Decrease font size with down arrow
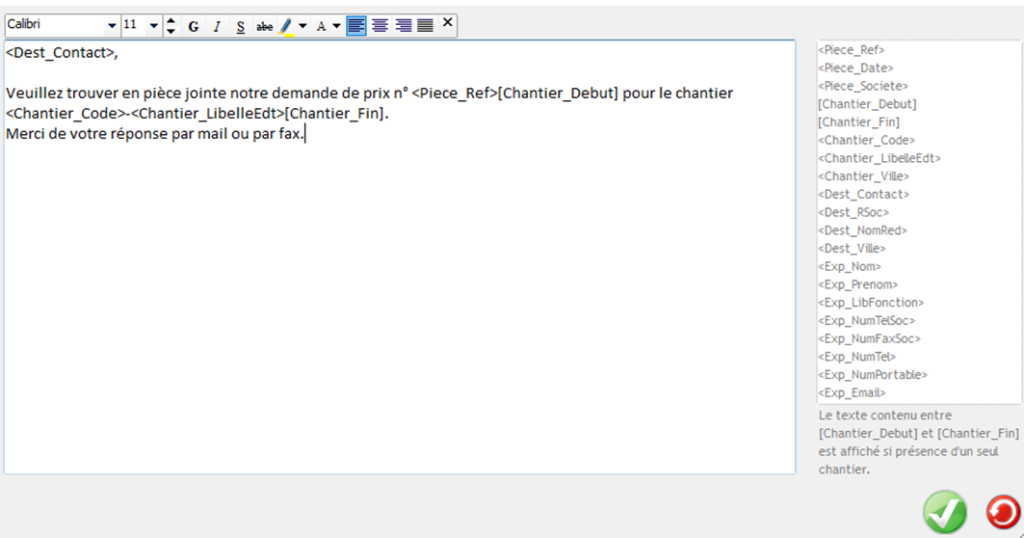 pos(170,31)
